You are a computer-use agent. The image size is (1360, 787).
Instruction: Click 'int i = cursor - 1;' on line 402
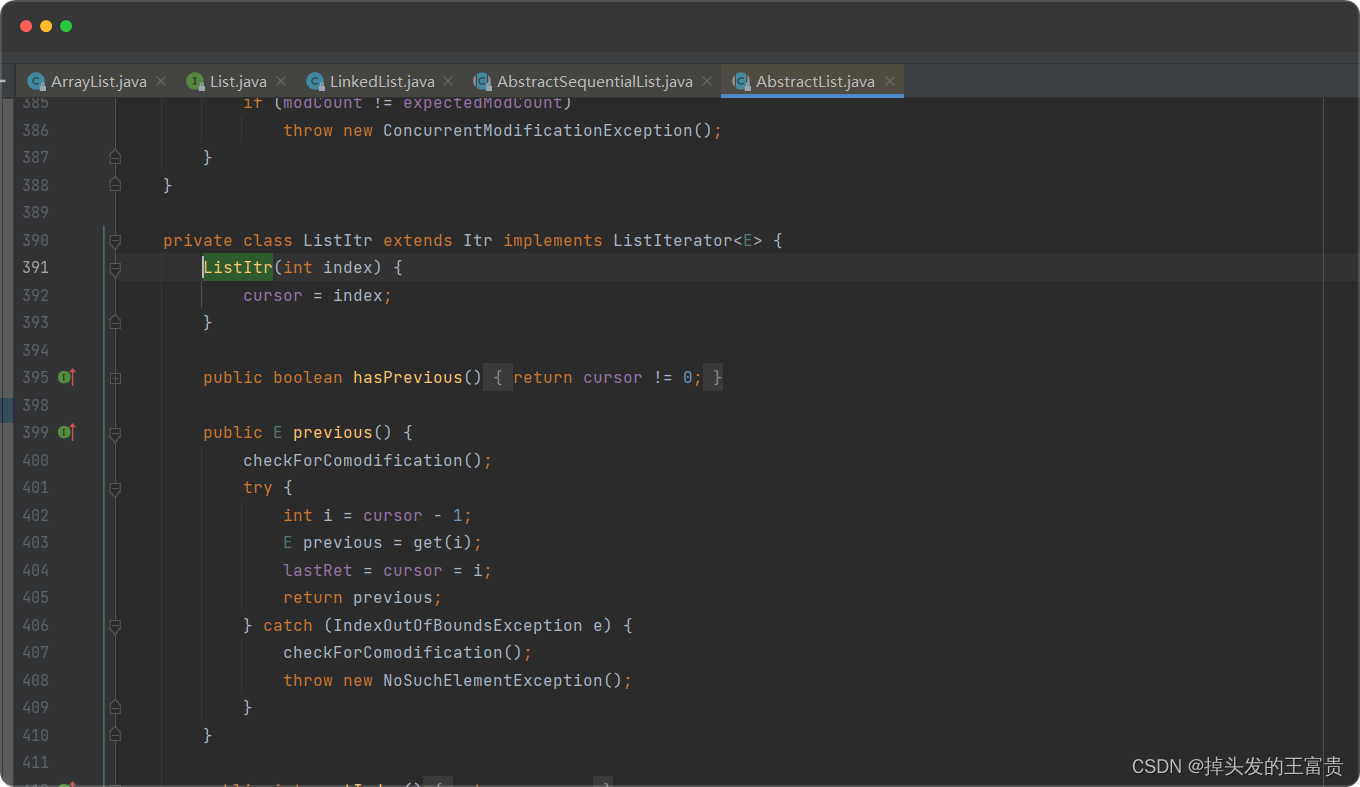(x=378, y=515)
